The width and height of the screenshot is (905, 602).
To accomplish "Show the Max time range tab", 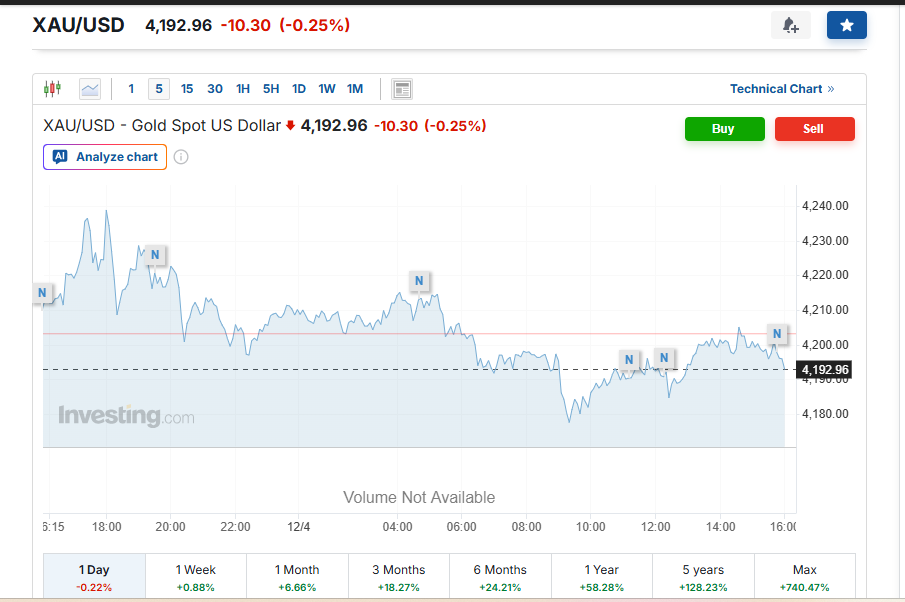I will point(804,577).
